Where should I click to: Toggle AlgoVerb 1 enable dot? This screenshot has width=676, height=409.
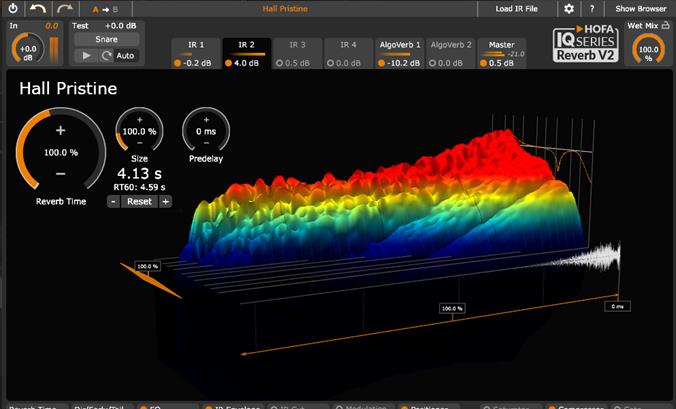tap(382, 63)
